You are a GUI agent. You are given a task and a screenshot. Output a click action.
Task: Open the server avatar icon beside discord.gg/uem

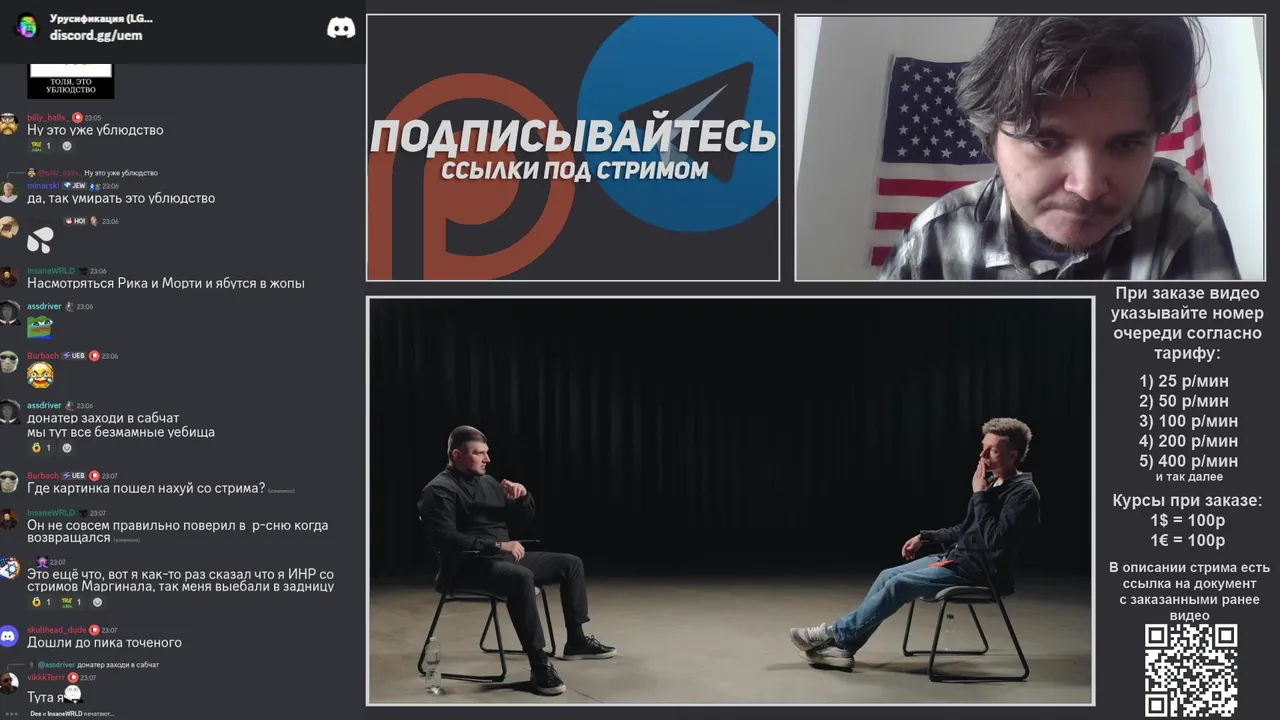tap(27, 27)
